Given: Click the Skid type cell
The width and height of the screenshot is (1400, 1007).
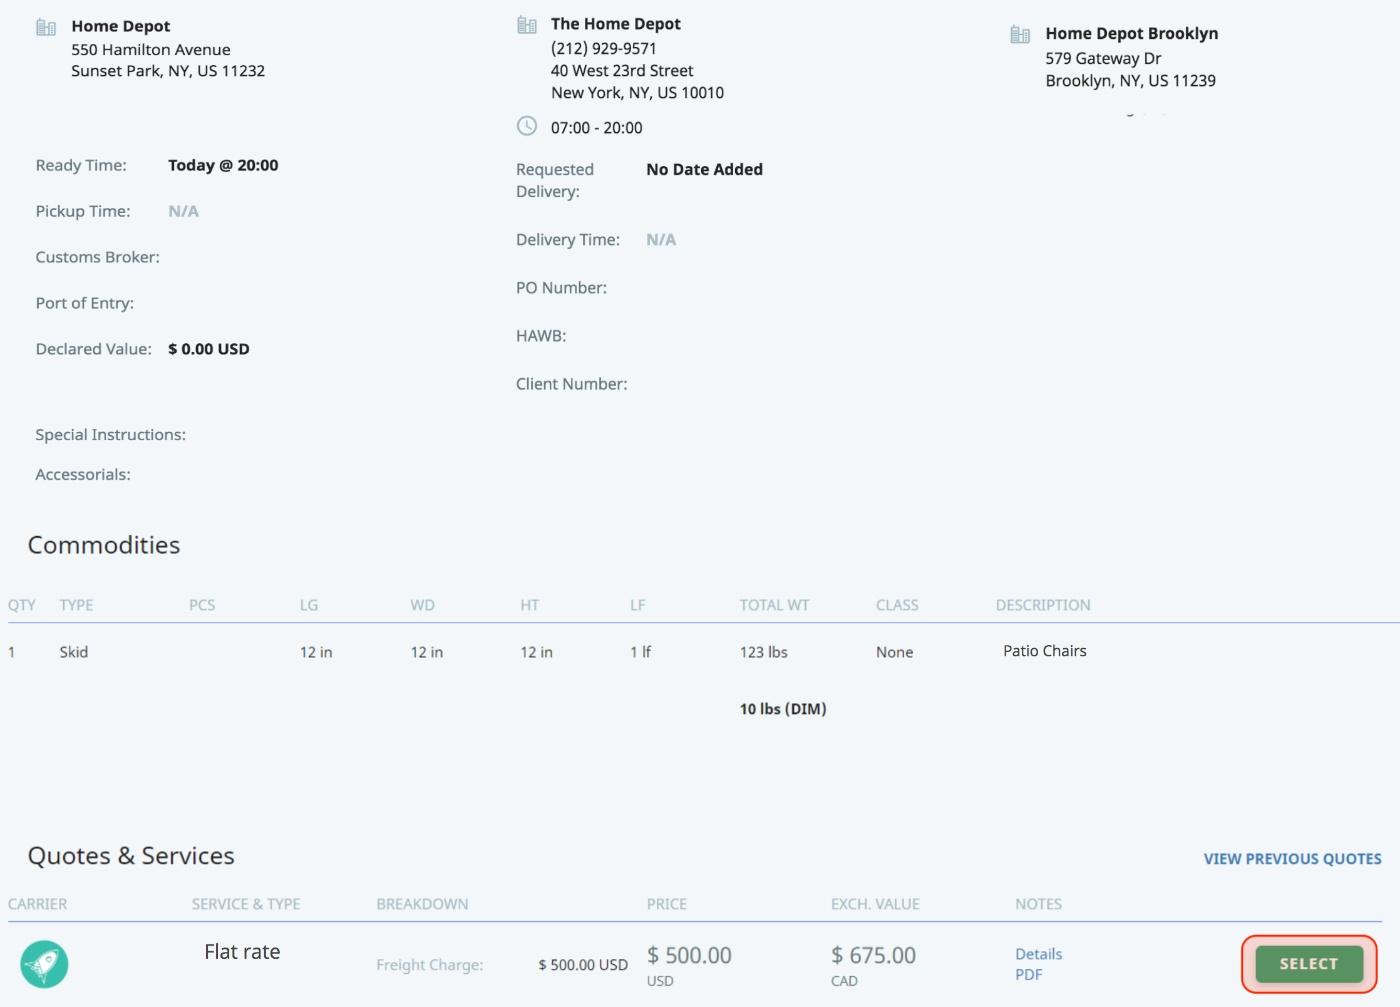Looking at the screenshot, I should point(74,652).
